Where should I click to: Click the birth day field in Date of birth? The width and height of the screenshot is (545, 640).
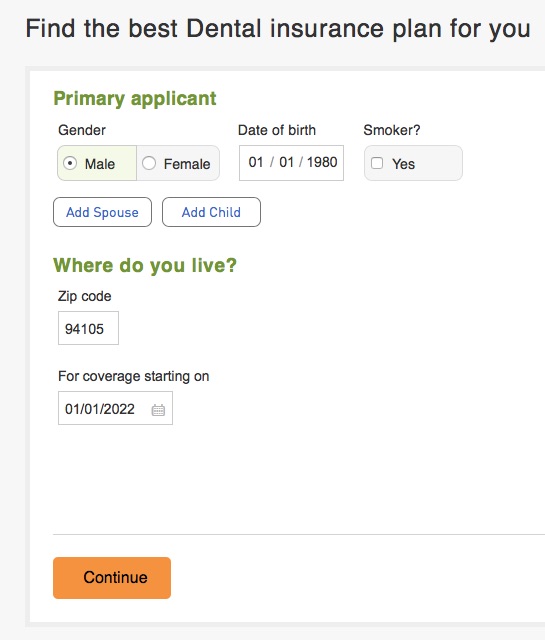click(286, 162)
